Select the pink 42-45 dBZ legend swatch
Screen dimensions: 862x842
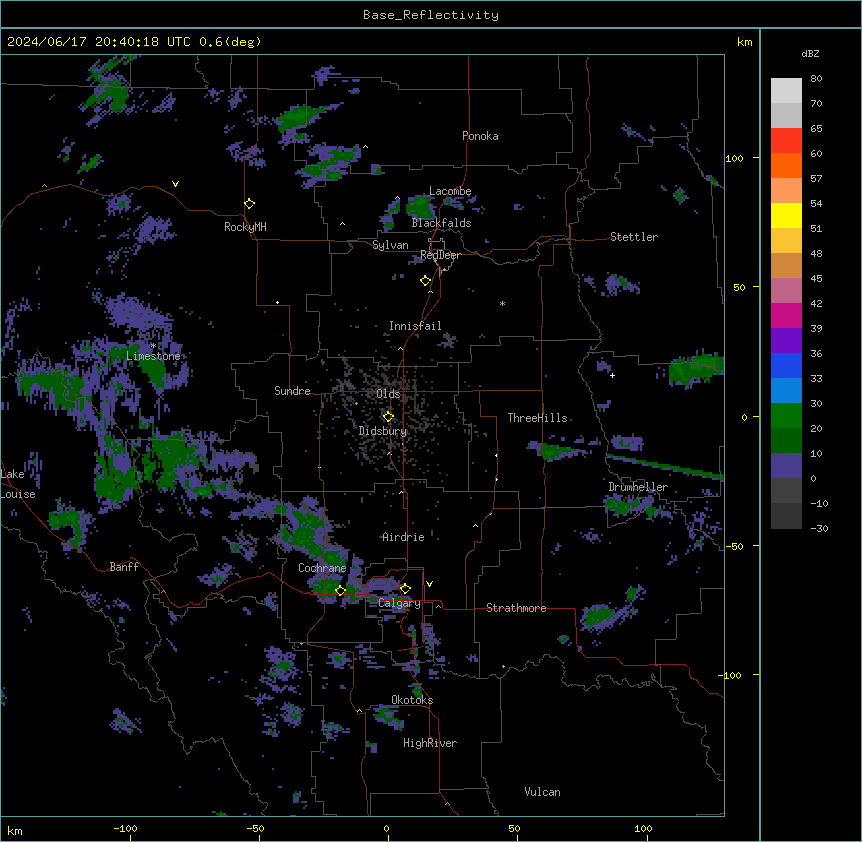[x=786, y=291]
